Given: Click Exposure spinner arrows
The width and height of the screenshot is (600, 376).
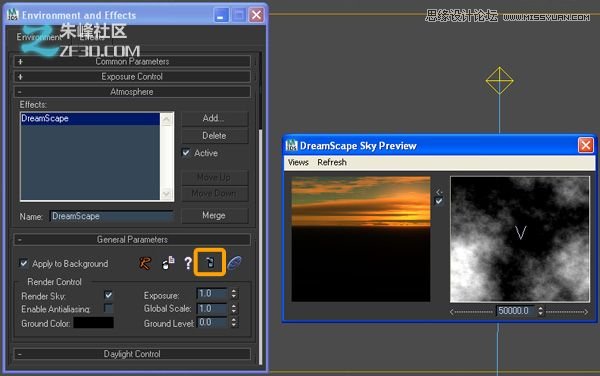Looking at the screenshot, I should (233, 294).
